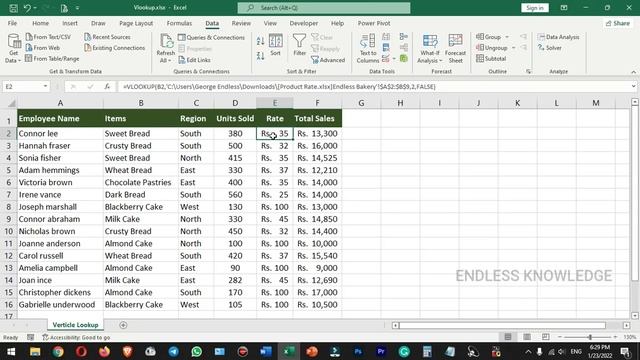
Task: Collapse the ribbon
Action: [x=633, y=72]
